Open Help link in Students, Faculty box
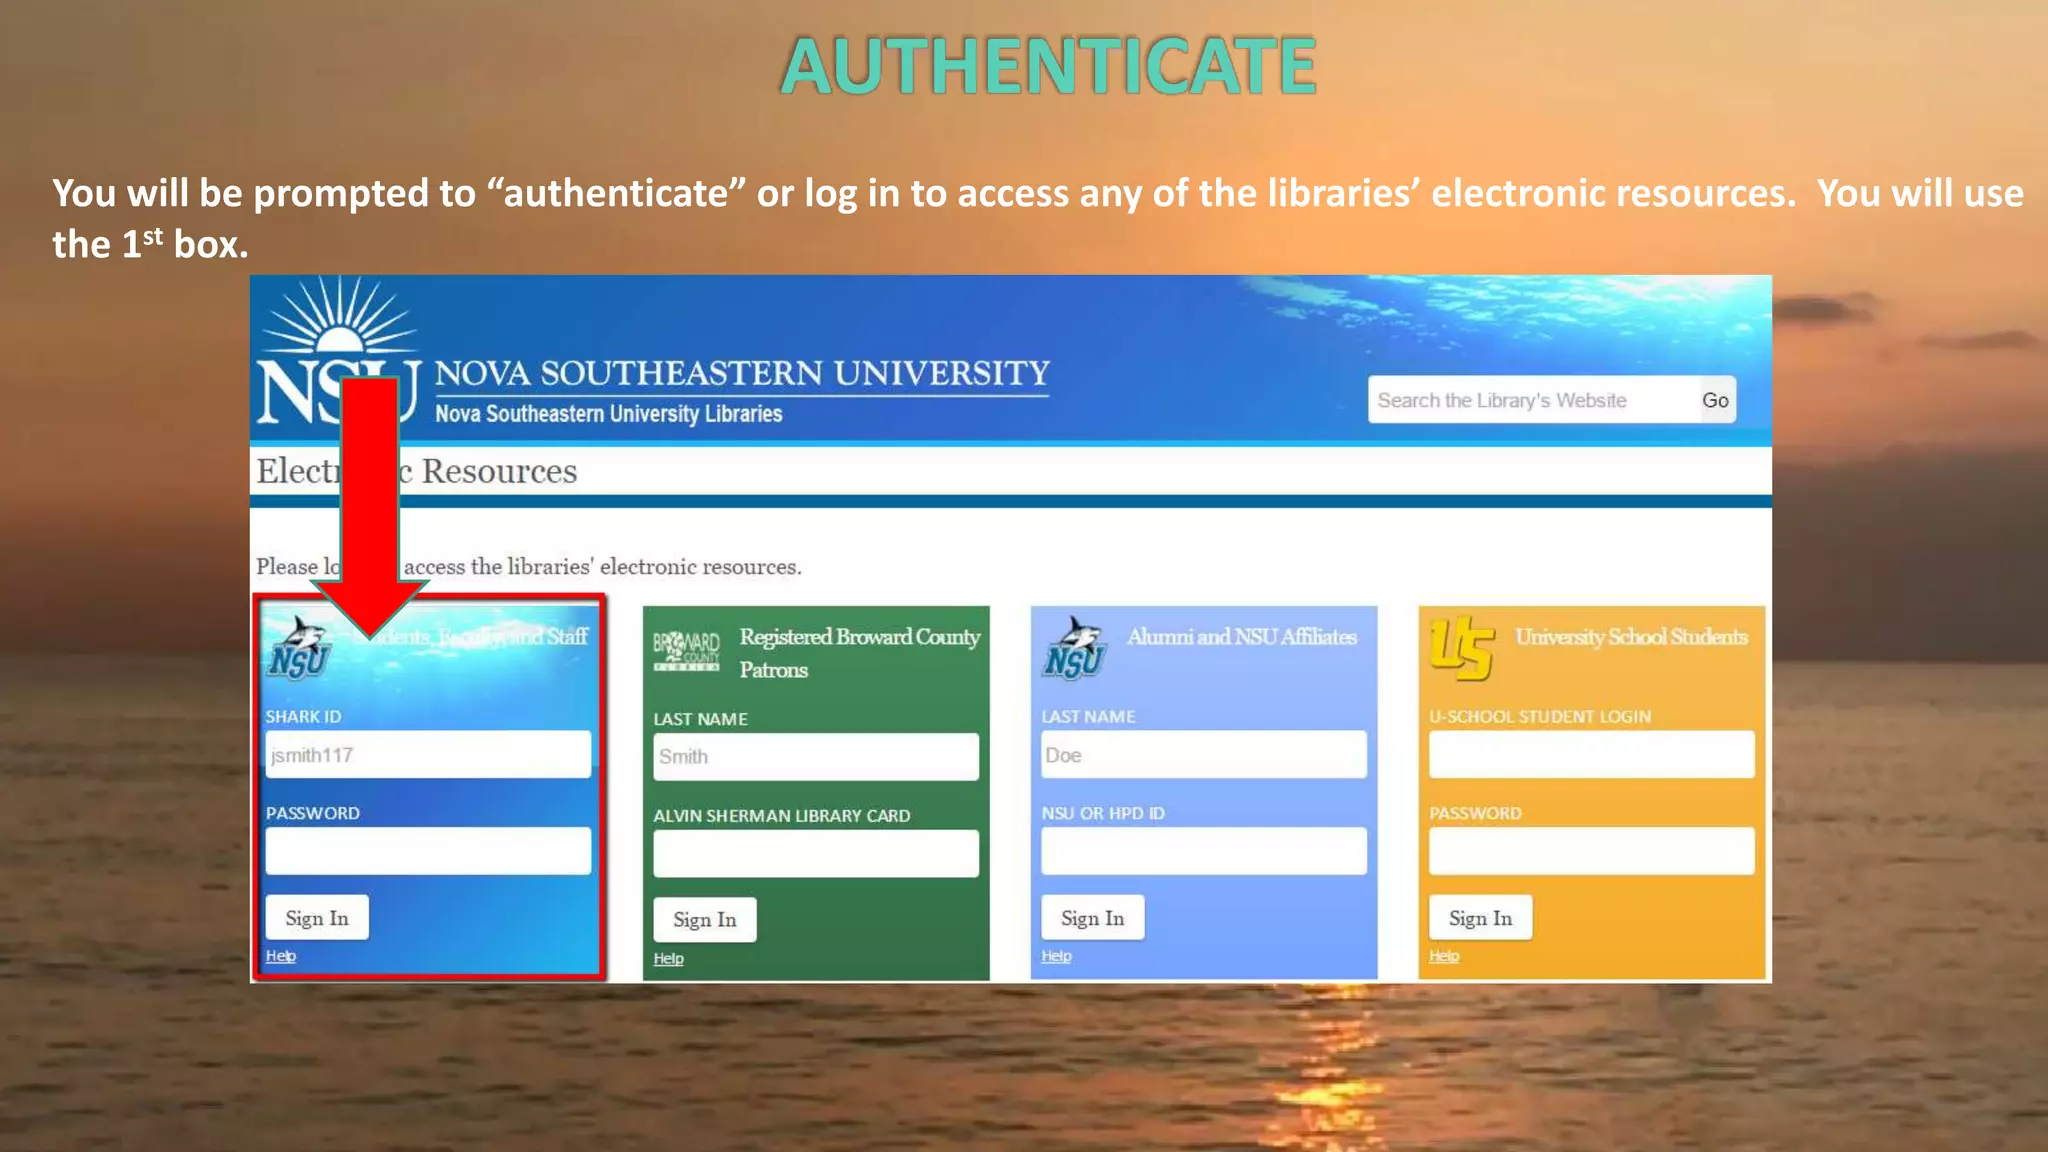This screenshot has height=1152, width=2048. click(281, 956)
